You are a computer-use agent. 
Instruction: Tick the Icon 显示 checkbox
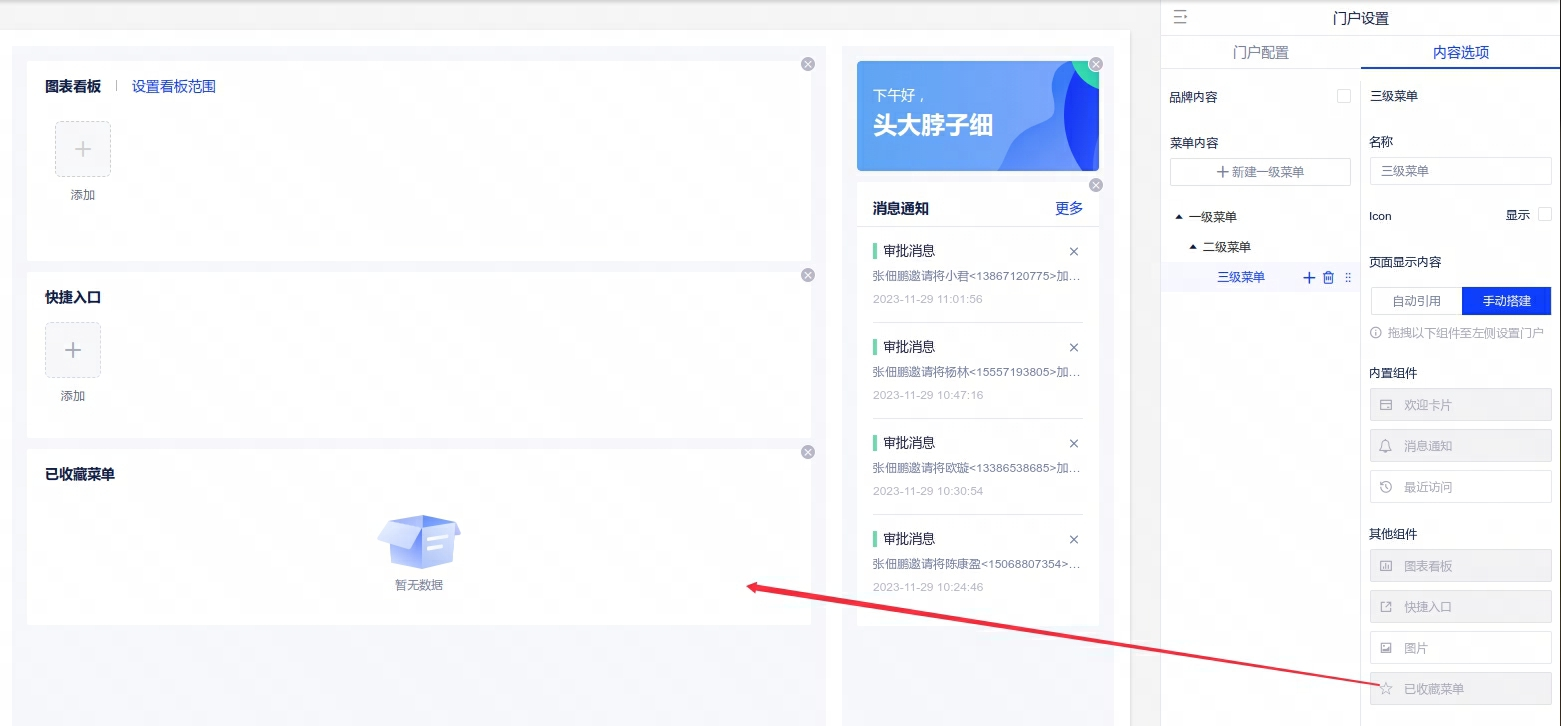click(1544, 214)
